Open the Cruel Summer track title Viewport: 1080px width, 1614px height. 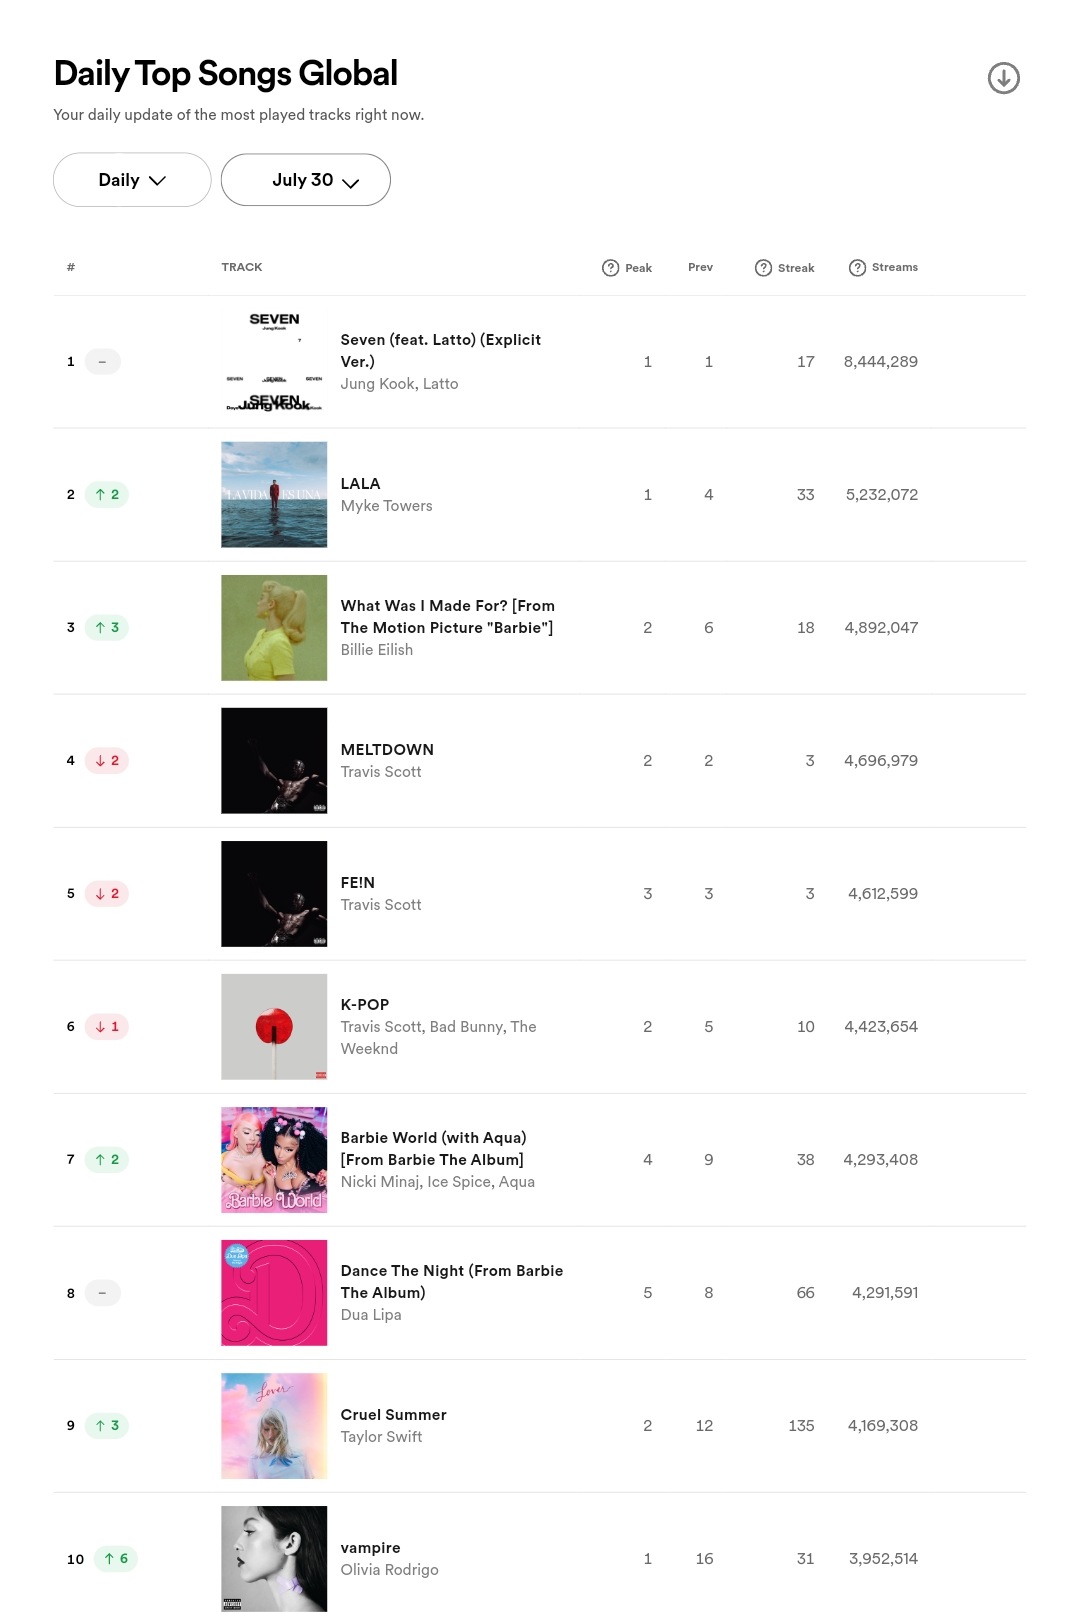pos(394,1415)
